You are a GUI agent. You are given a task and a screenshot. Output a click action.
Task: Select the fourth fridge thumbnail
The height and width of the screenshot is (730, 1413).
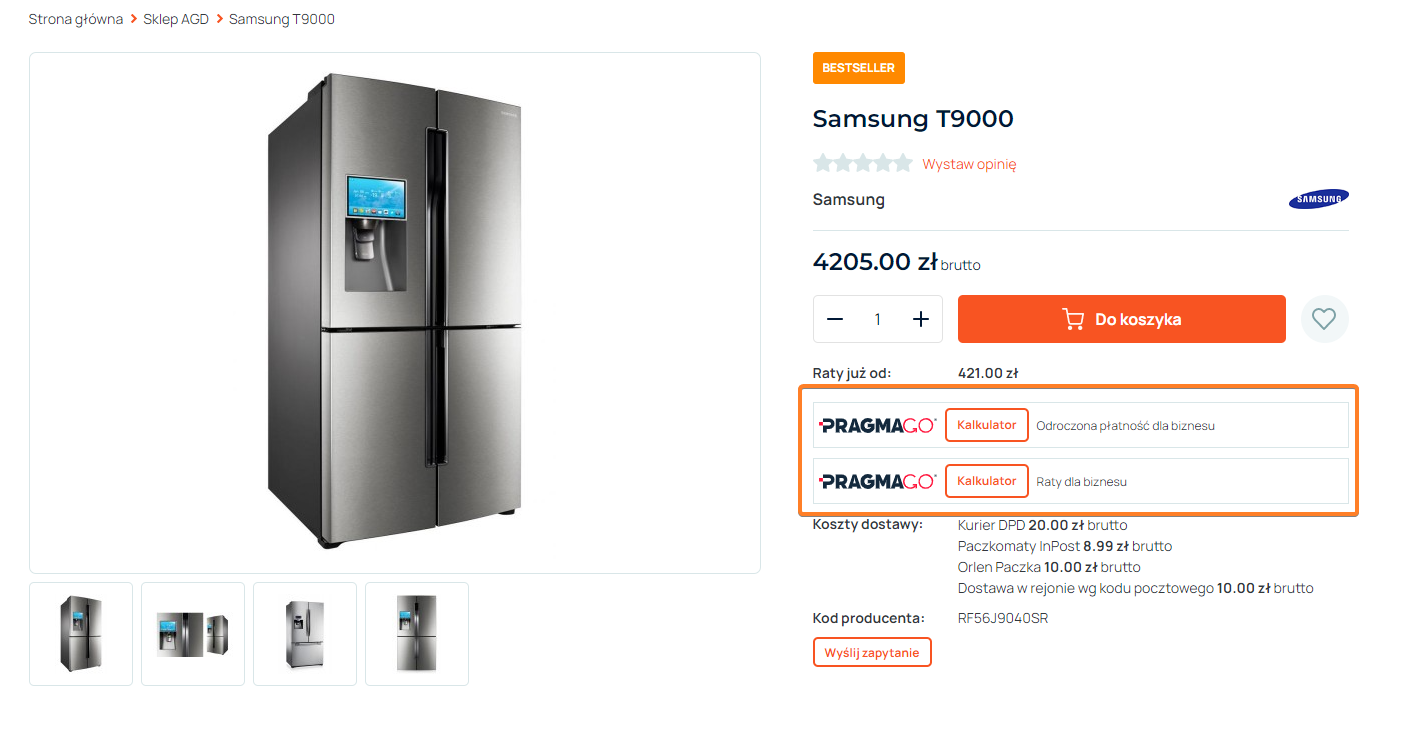(417, 634)
